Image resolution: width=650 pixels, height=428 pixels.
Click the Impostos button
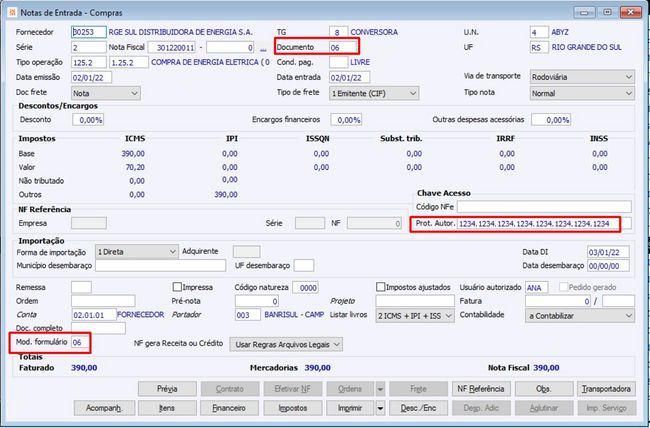(x=292, y=408)
